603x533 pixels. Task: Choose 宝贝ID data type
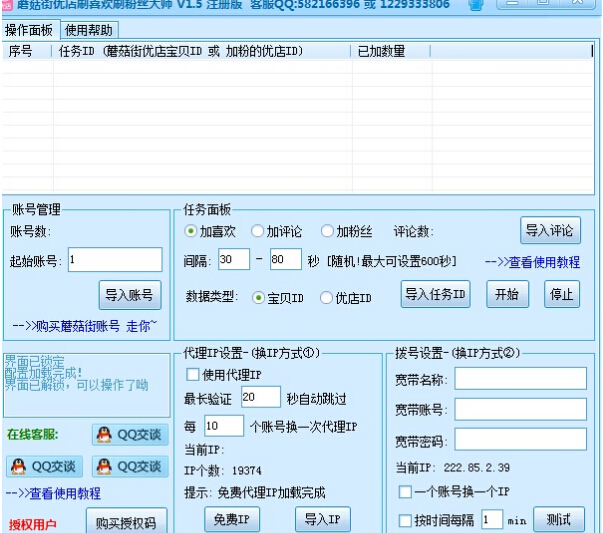coord(278,298)
